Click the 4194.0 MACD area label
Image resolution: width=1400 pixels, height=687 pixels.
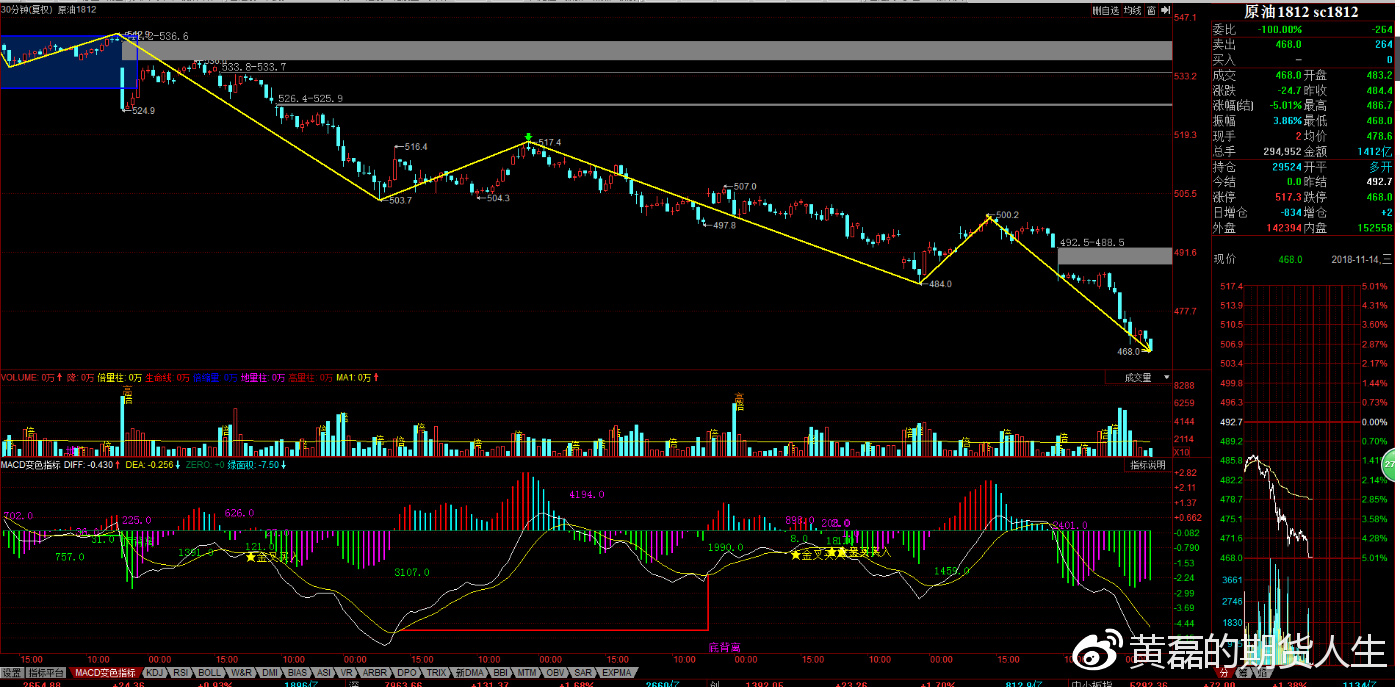click(x=586, y=495)
